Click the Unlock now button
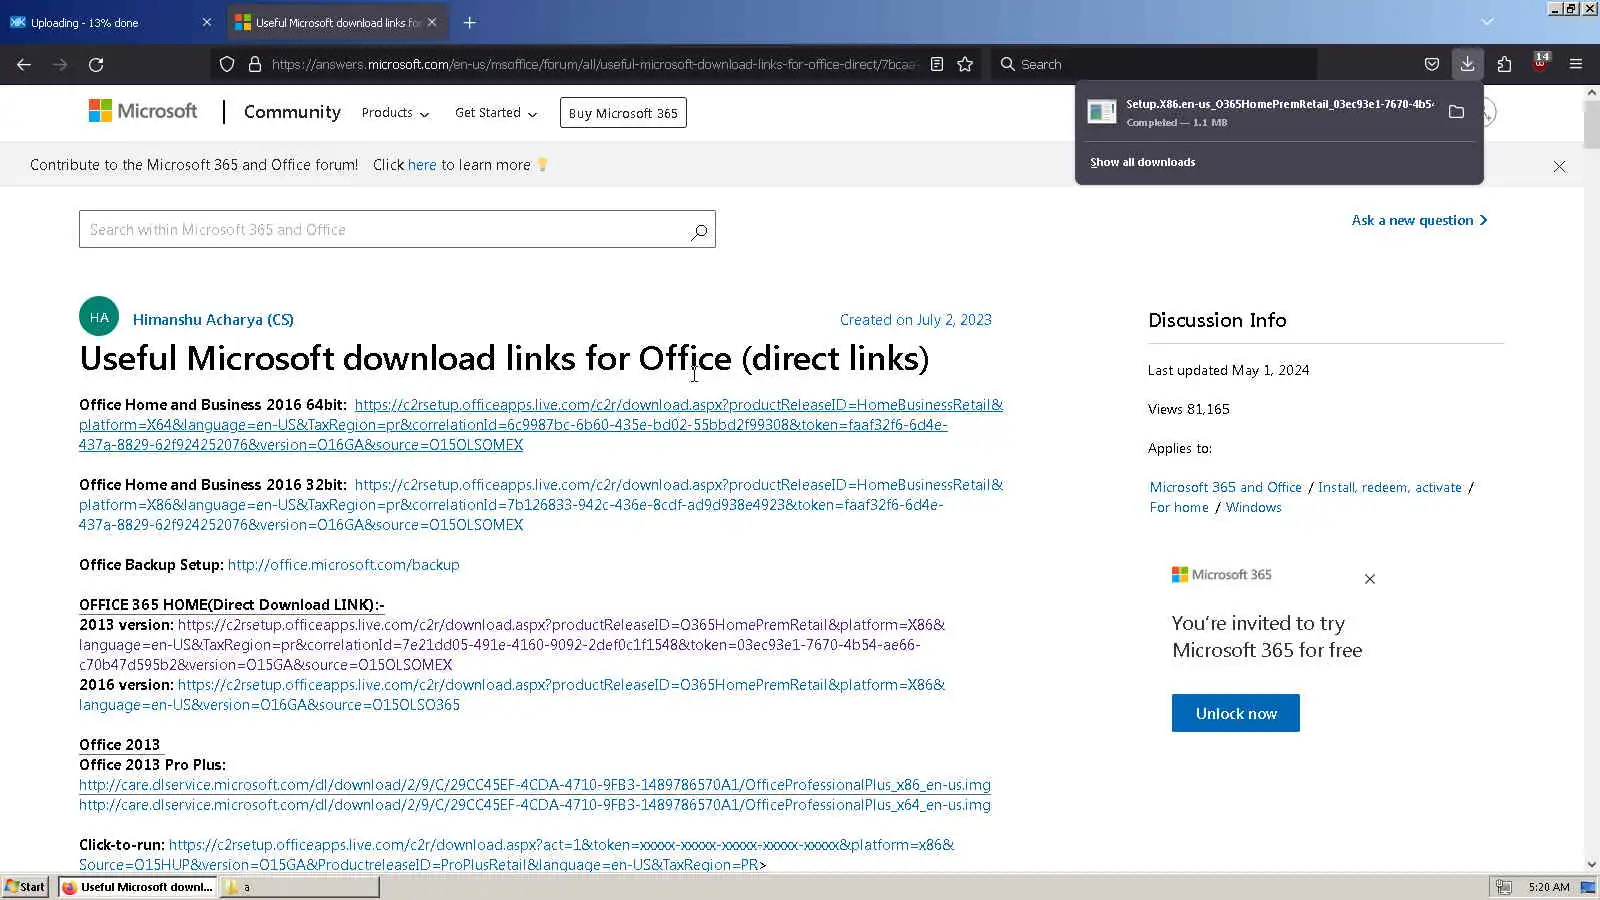The height and width of the screenshot is (900, 1600). (x=1236, y=713)
